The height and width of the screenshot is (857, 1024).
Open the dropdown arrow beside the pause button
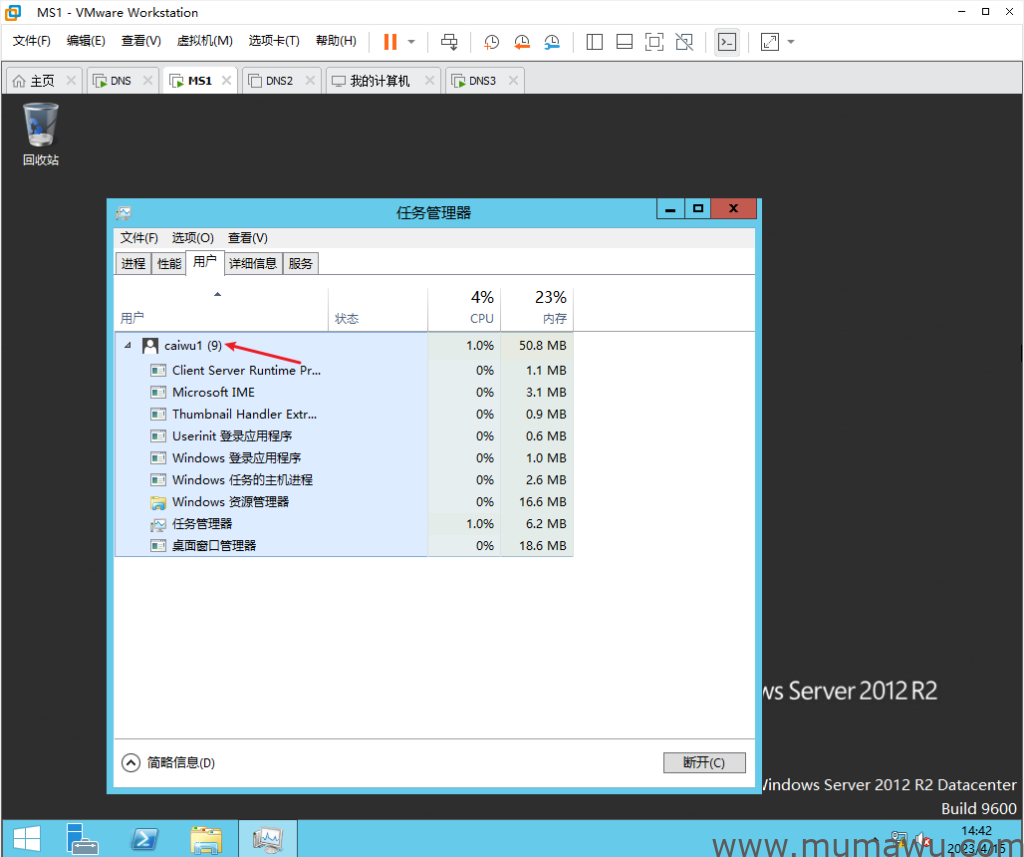(411, 42)
